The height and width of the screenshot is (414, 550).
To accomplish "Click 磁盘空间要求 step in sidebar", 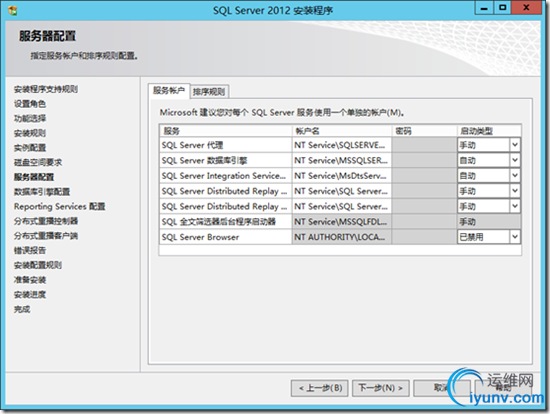I will [38, 162].
